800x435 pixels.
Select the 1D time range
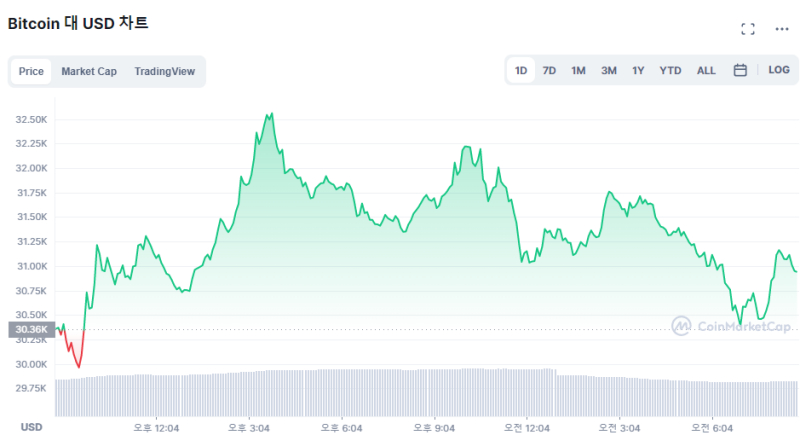pyautogui.click(x=521, y=70)
